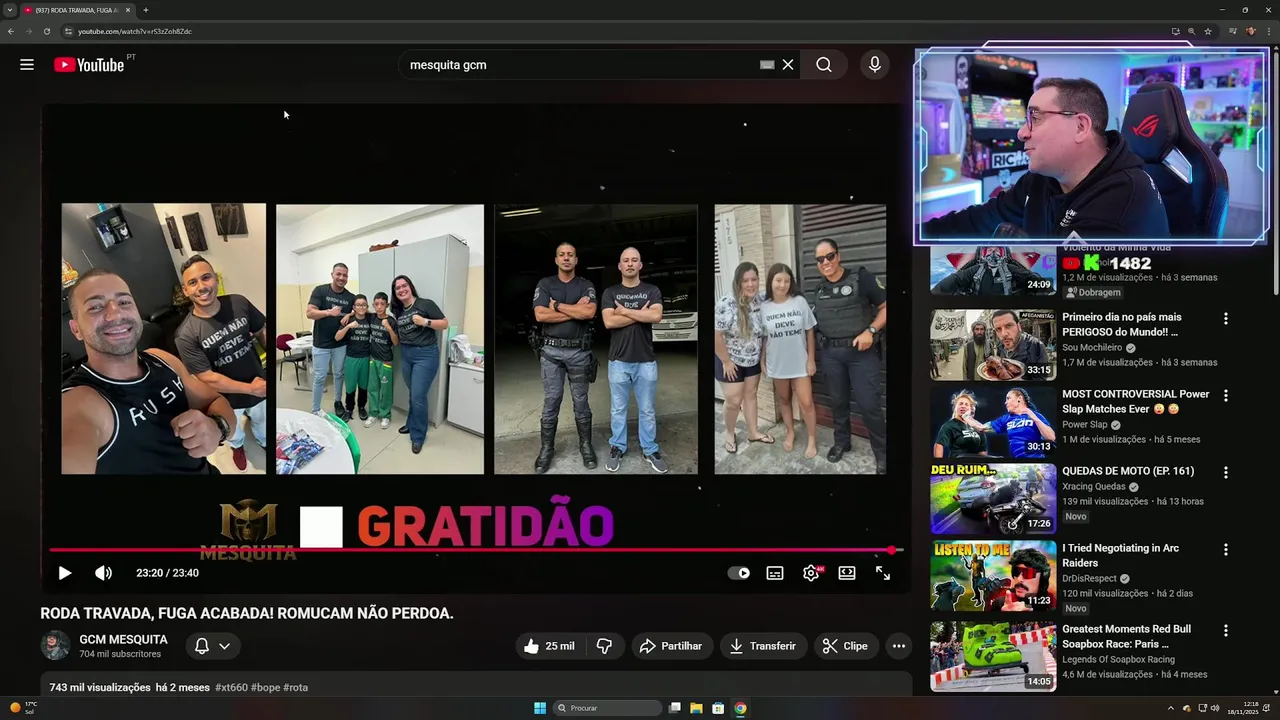Reload the page in browser
The image size is (1280, 720).
[x=46, y=31]
